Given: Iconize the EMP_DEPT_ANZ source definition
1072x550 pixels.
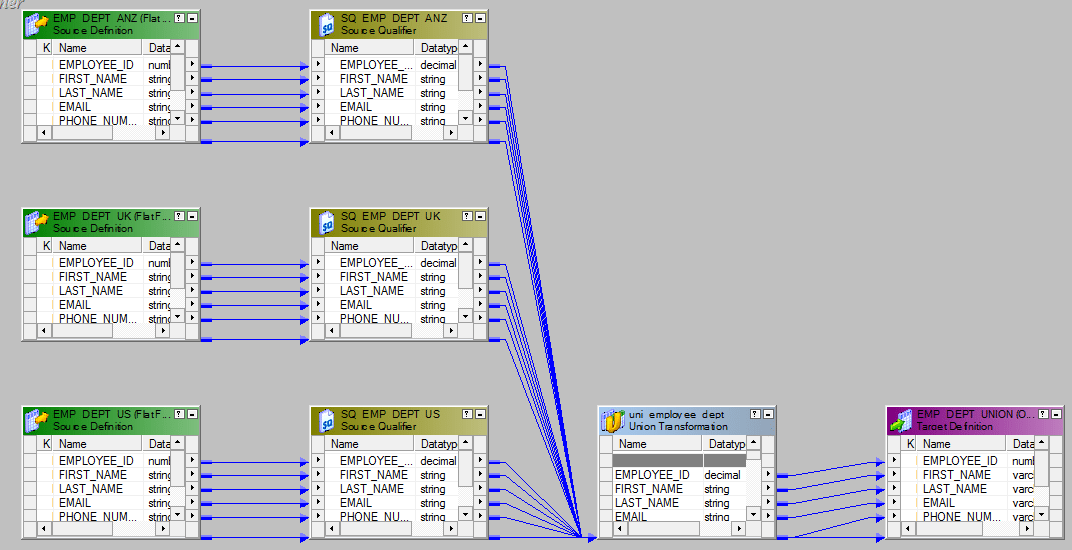Looking at the screenshot, I should tap(192, 18).
